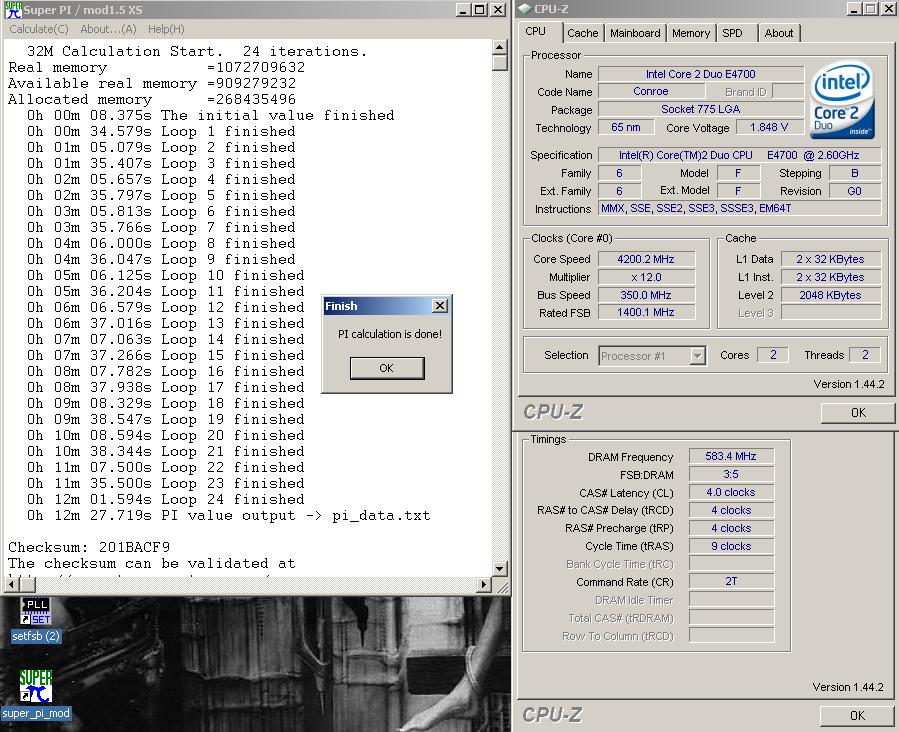Click the Core Speed value 4200.2 MHz

pyautogui.click(x=646, y=259)
